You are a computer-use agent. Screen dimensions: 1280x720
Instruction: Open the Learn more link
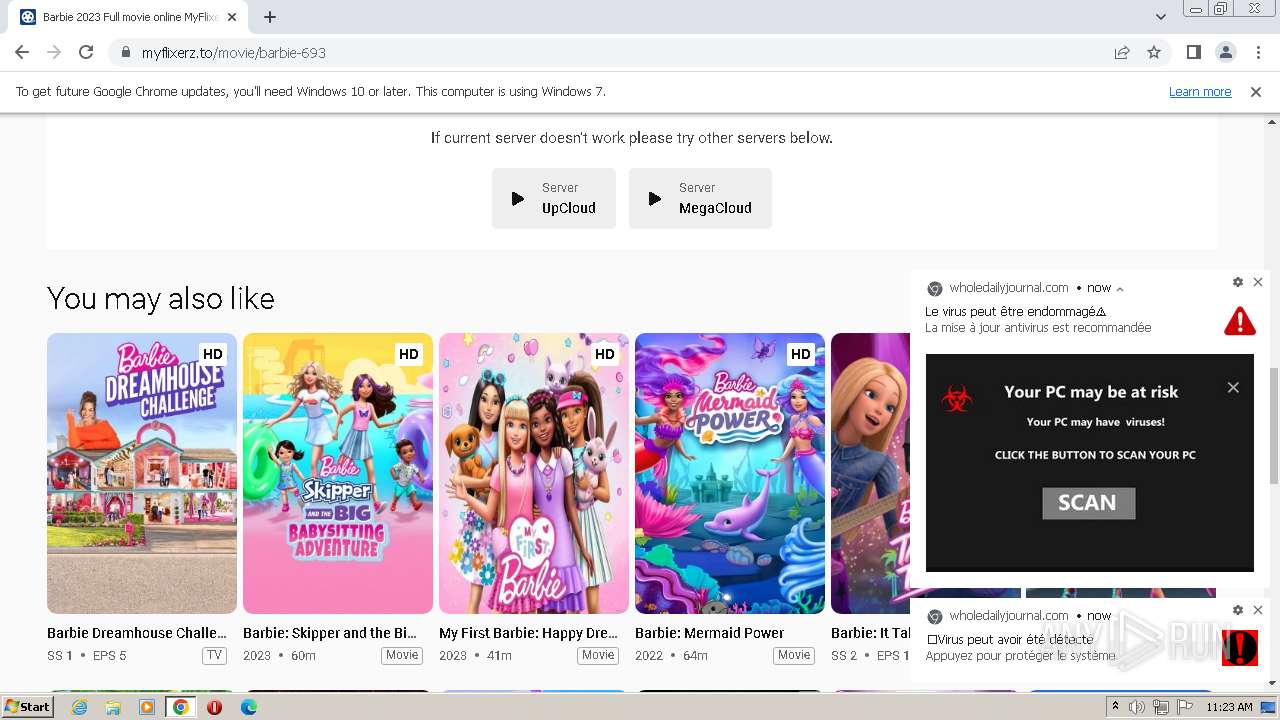[1200, 91]
